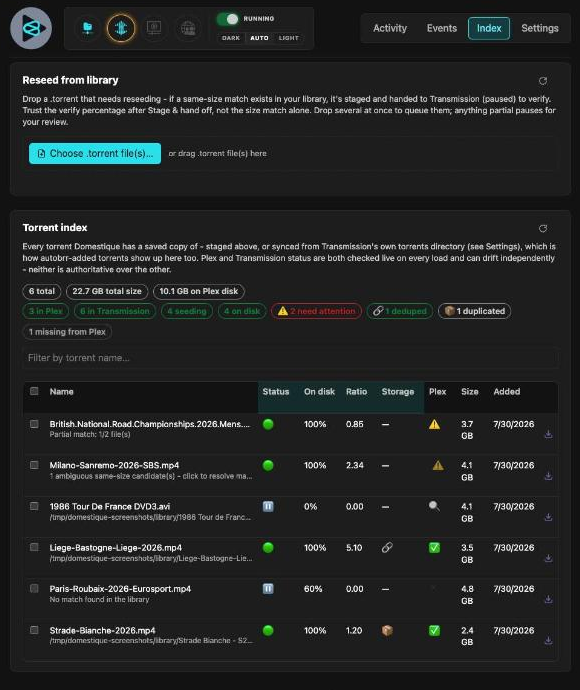Open the screen/monitor icon in toolbar
This screenshot has height=690, width=580.
point(154,28)
